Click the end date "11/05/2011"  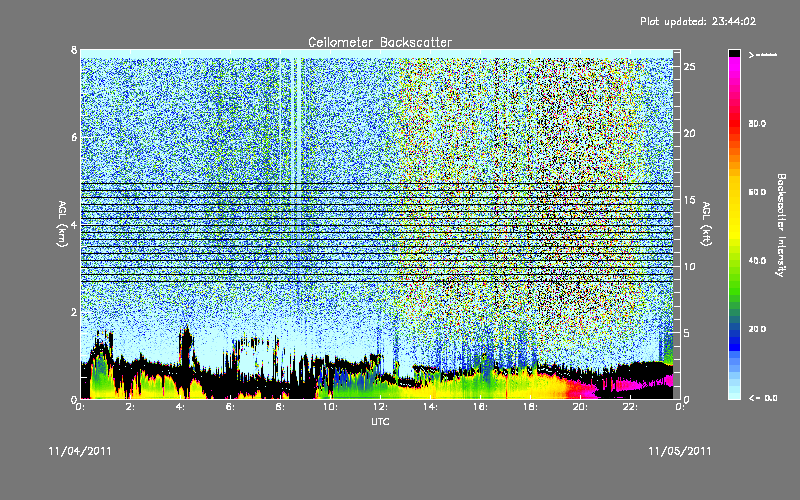pyautogui.click(x=680, y=451)
